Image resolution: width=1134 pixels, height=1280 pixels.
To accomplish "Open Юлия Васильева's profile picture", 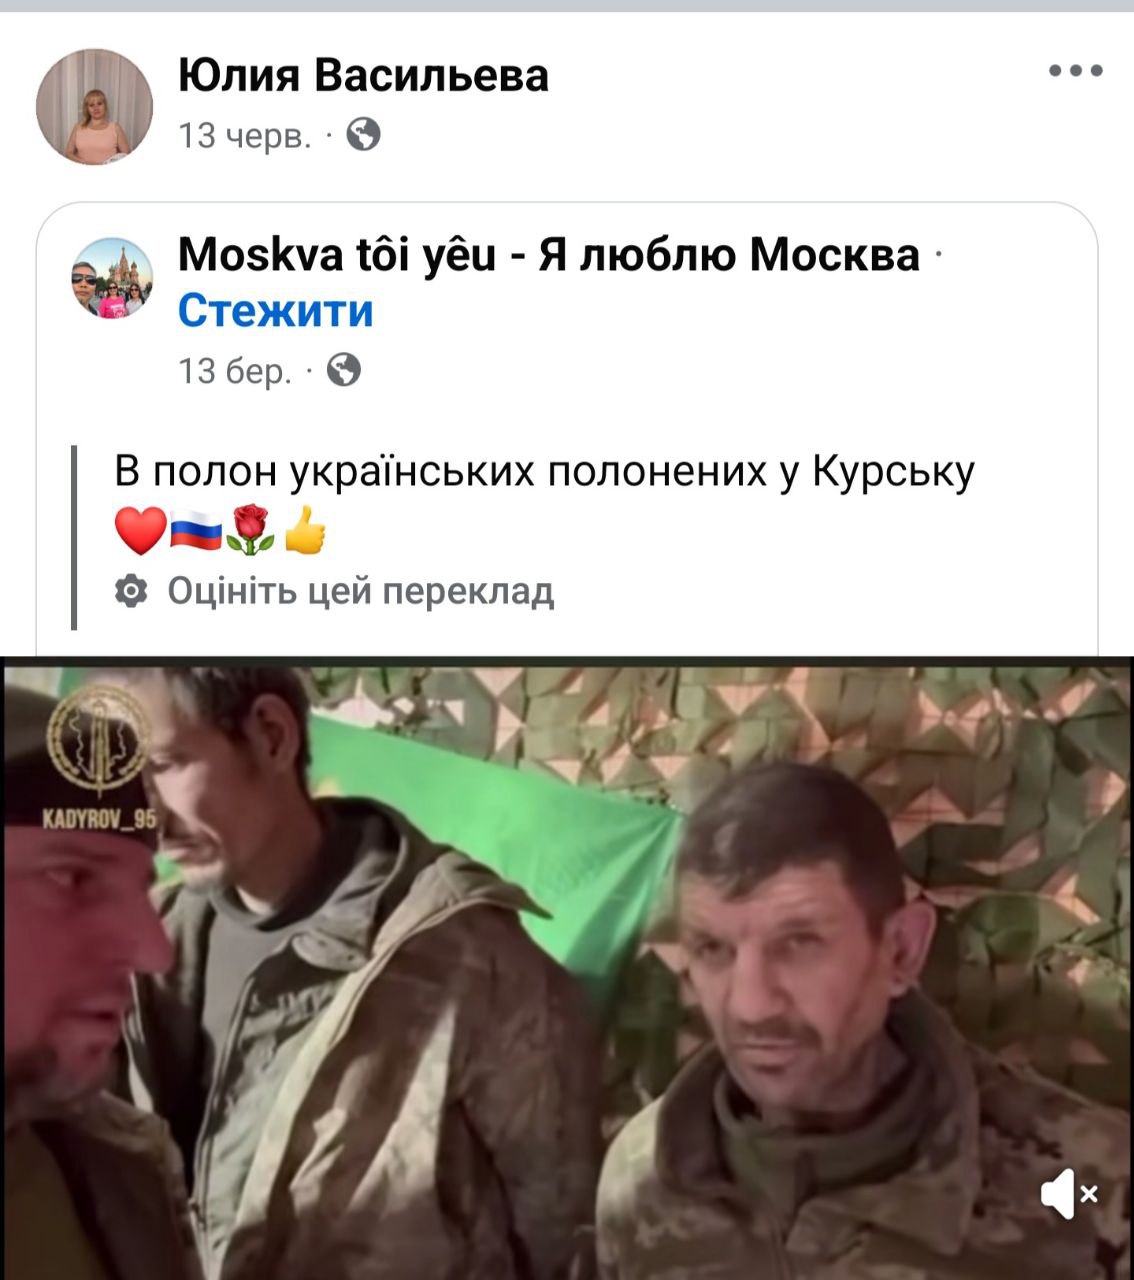I will click(x=94, y=106).
